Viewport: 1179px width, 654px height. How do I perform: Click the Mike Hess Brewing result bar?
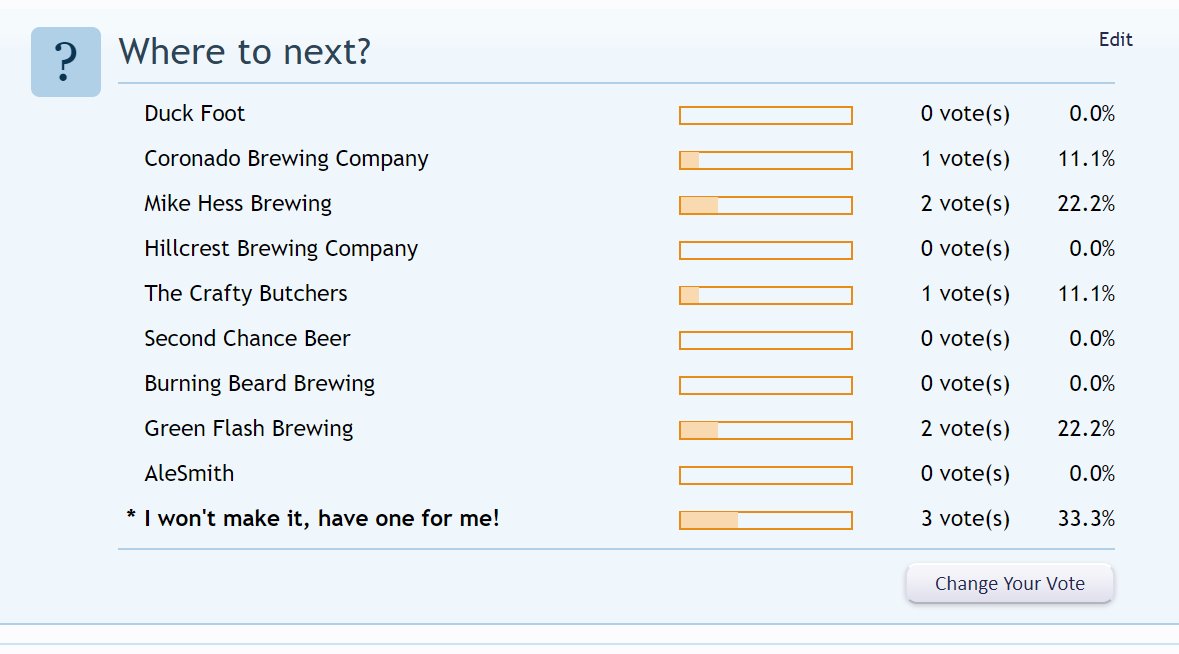point(765,205)
